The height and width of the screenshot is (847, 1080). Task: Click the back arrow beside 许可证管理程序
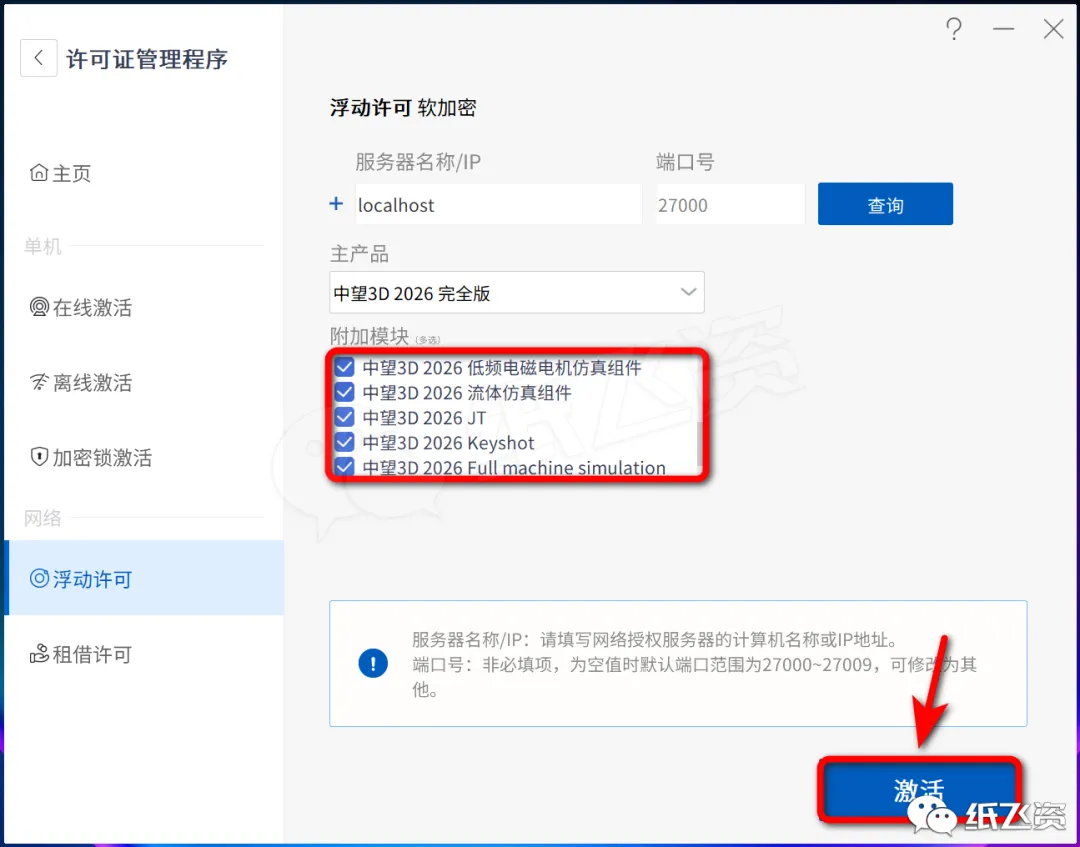(x=39, y=59)
